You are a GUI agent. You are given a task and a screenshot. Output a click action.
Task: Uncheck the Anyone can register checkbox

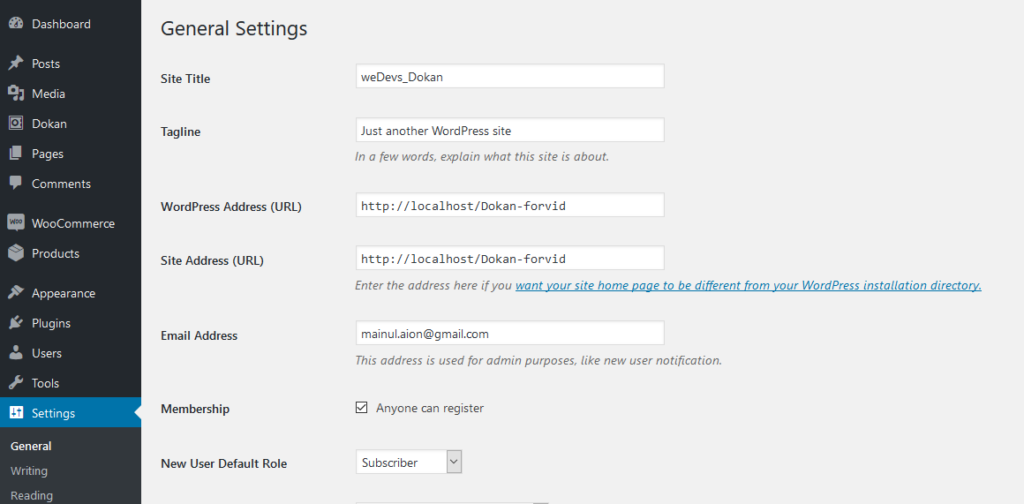point(362,408)
